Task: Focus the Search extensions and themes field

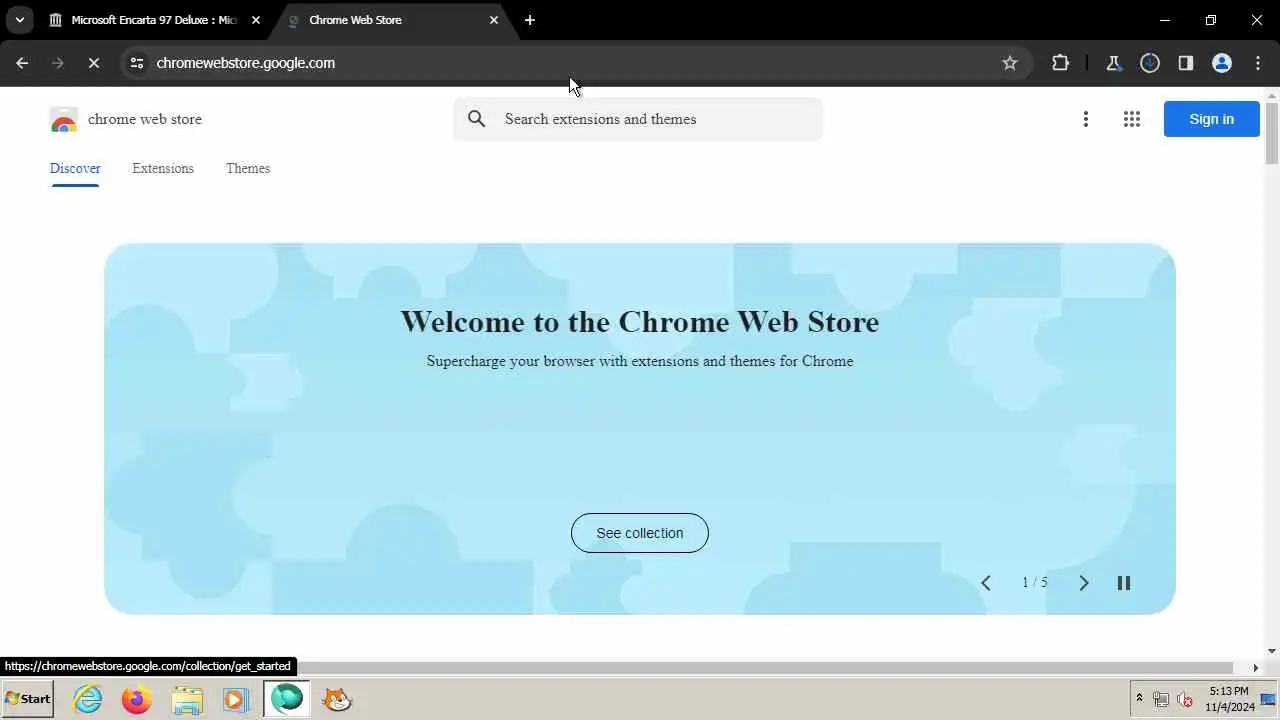Action: (638, 119)
